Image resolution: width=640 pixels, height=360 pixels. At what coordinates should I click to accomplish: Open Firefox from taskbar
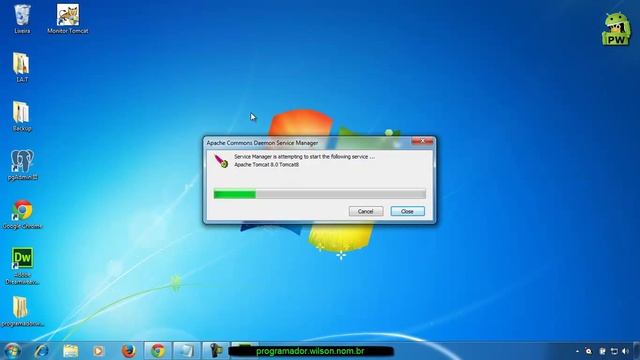[x=129, y=351]
